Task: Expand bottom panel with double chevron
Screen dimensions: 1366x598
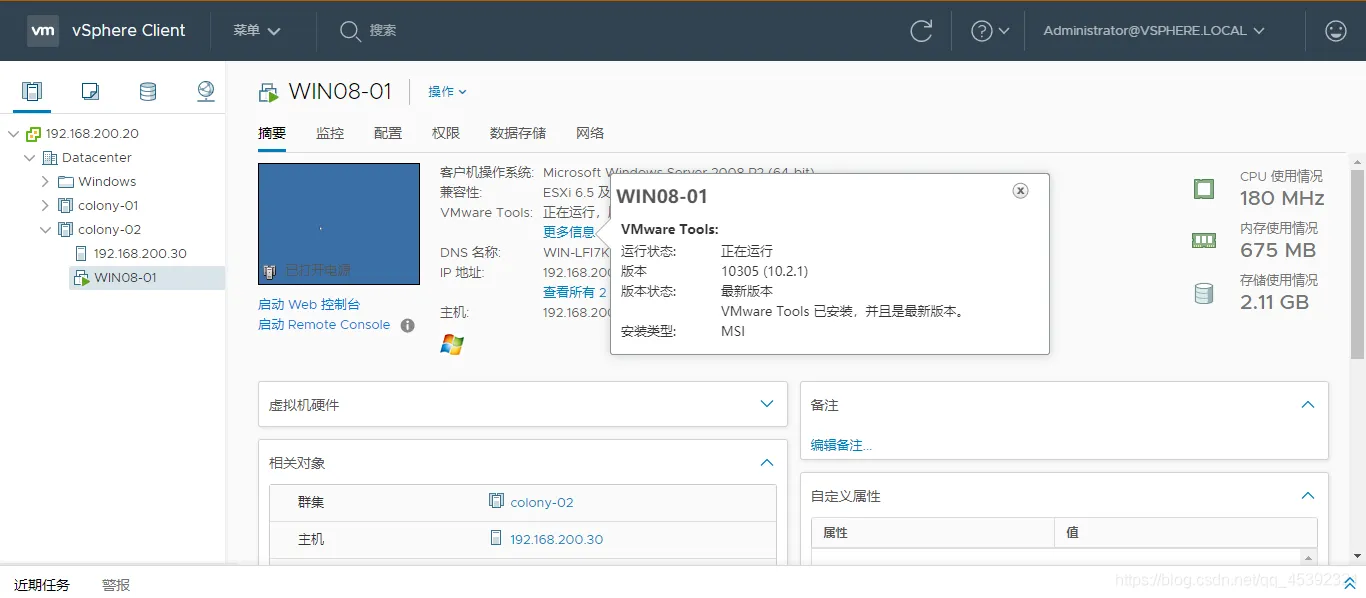Action: pyautogui.click(x=1349, y=583)
